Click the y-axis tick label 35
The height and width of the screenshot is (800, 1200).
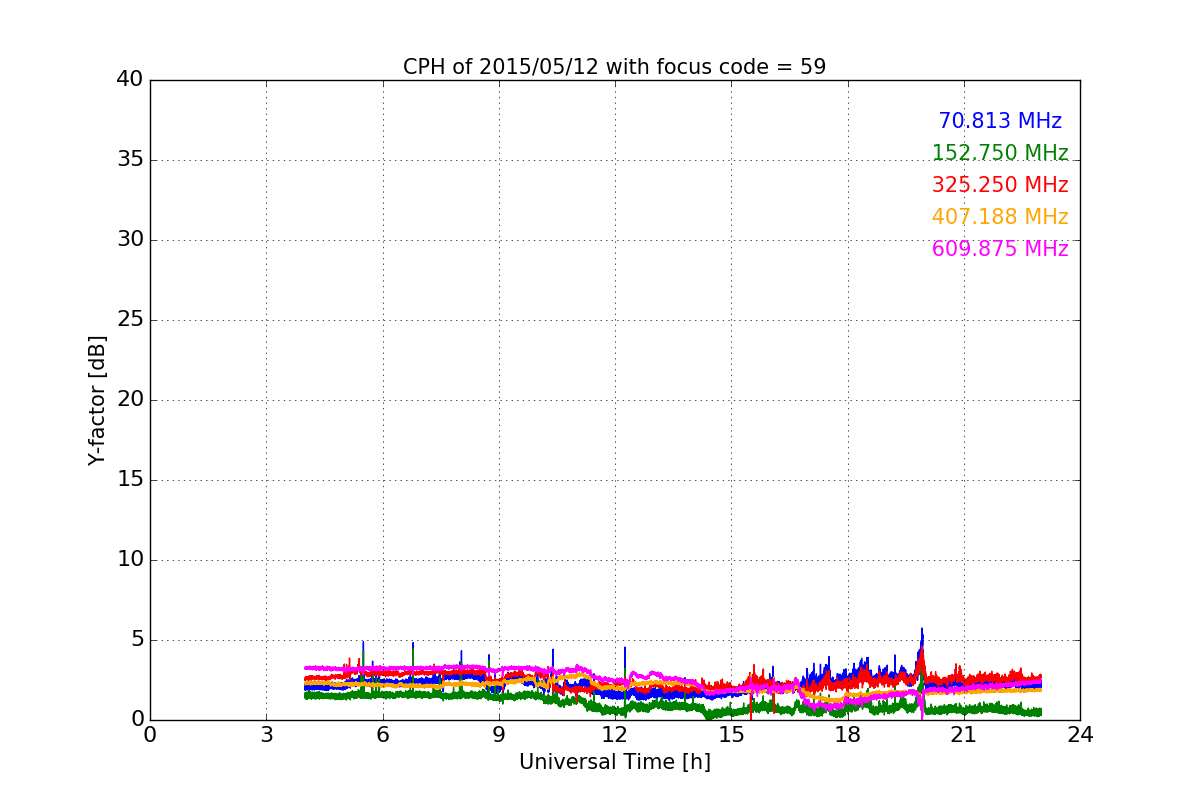130,159
